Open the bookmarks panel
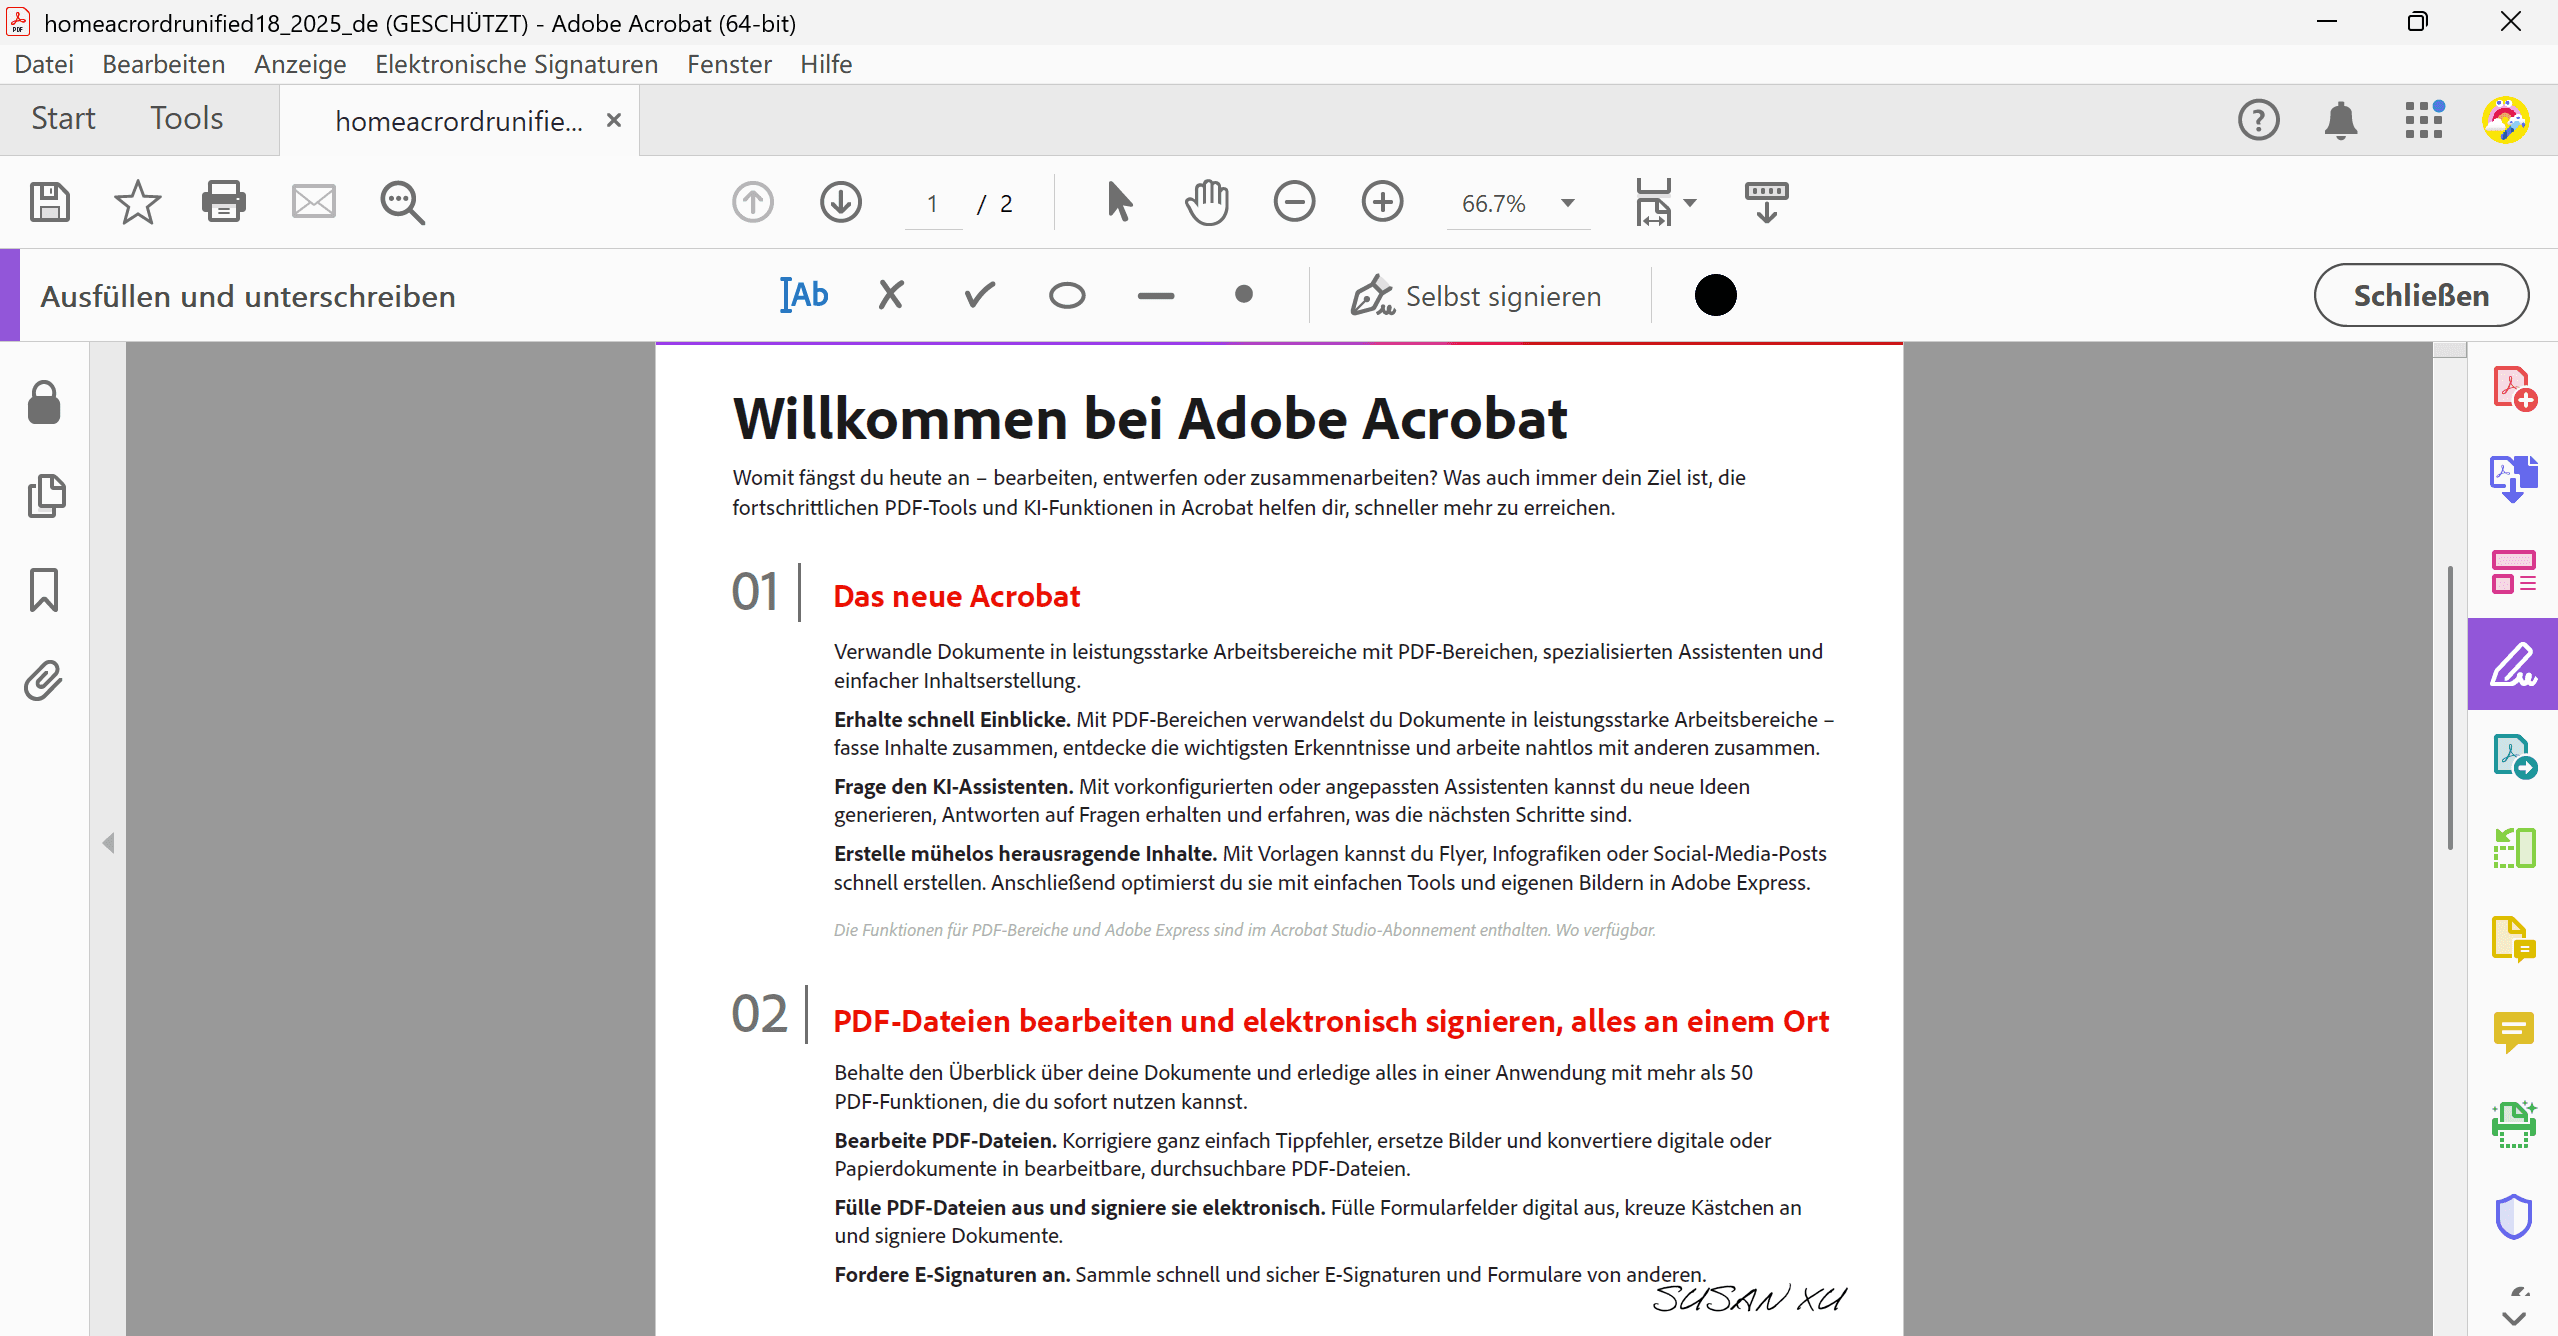Image resolution: width=2558 pixels, height=1336 pixels. click(x=44, y=590)
